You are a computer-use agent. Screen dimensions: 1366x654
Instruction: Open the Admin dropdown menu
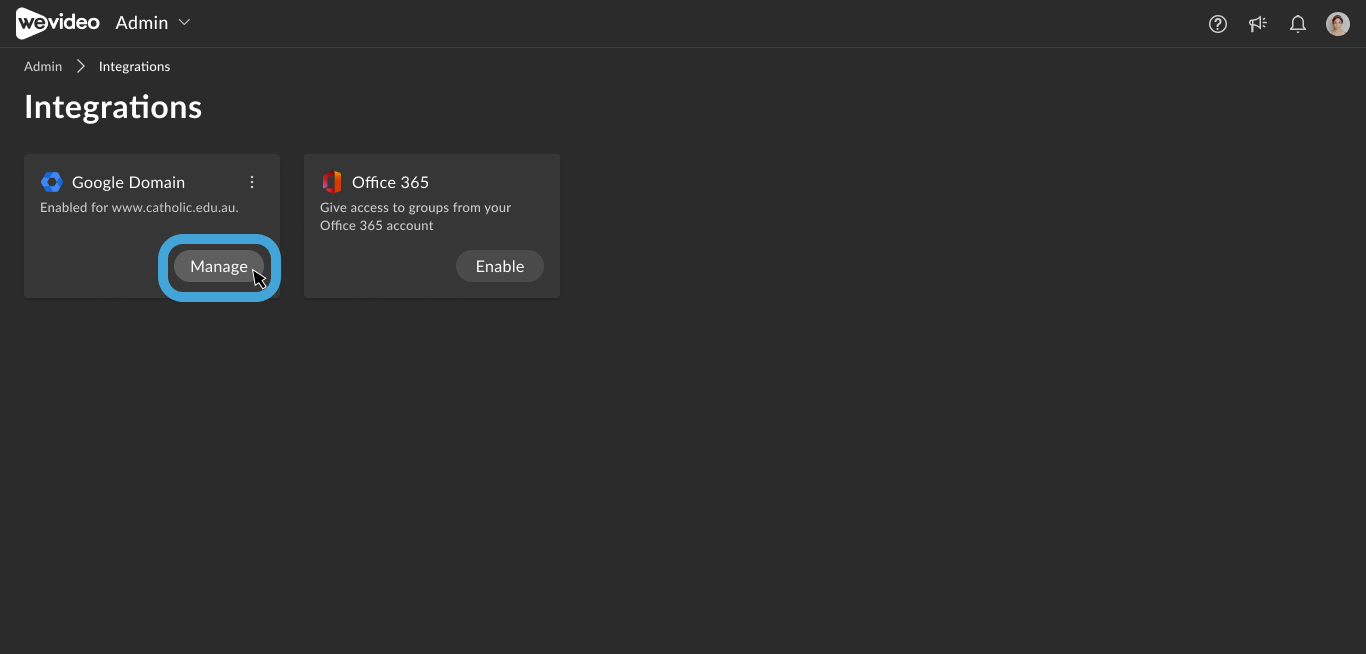[x=153, y=23]
